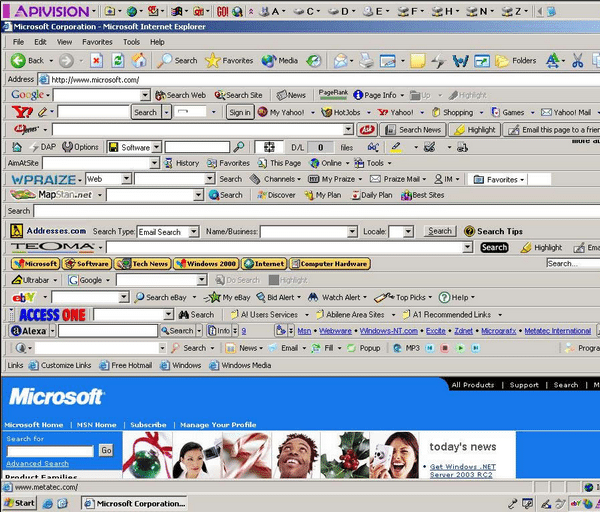Click the Go button beside Search for
The image size is (600, 512).
click(x=106, y=450)
